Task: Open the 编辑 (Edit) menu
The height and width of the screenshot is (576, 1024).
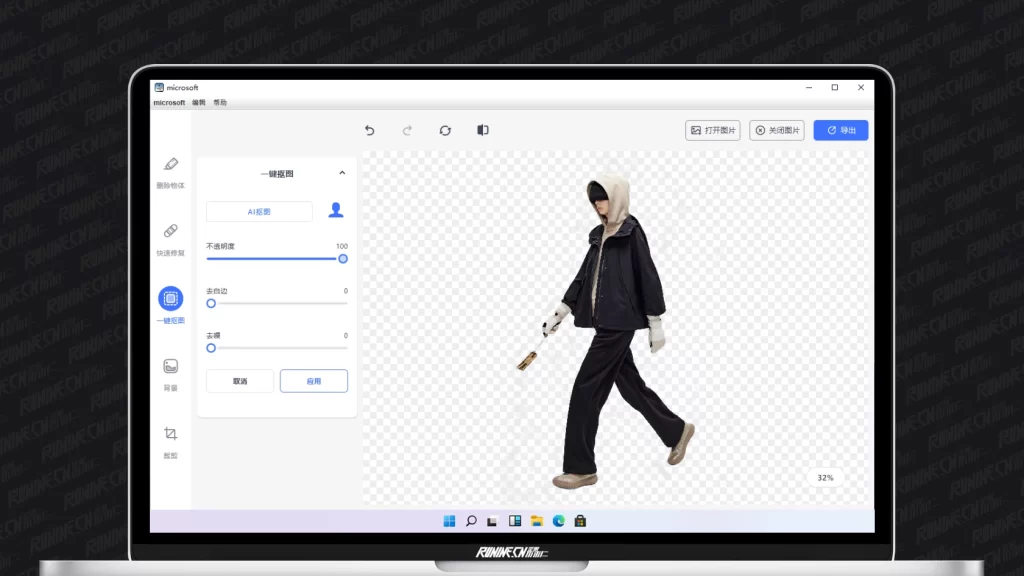Action: click(x=198, y=103)
